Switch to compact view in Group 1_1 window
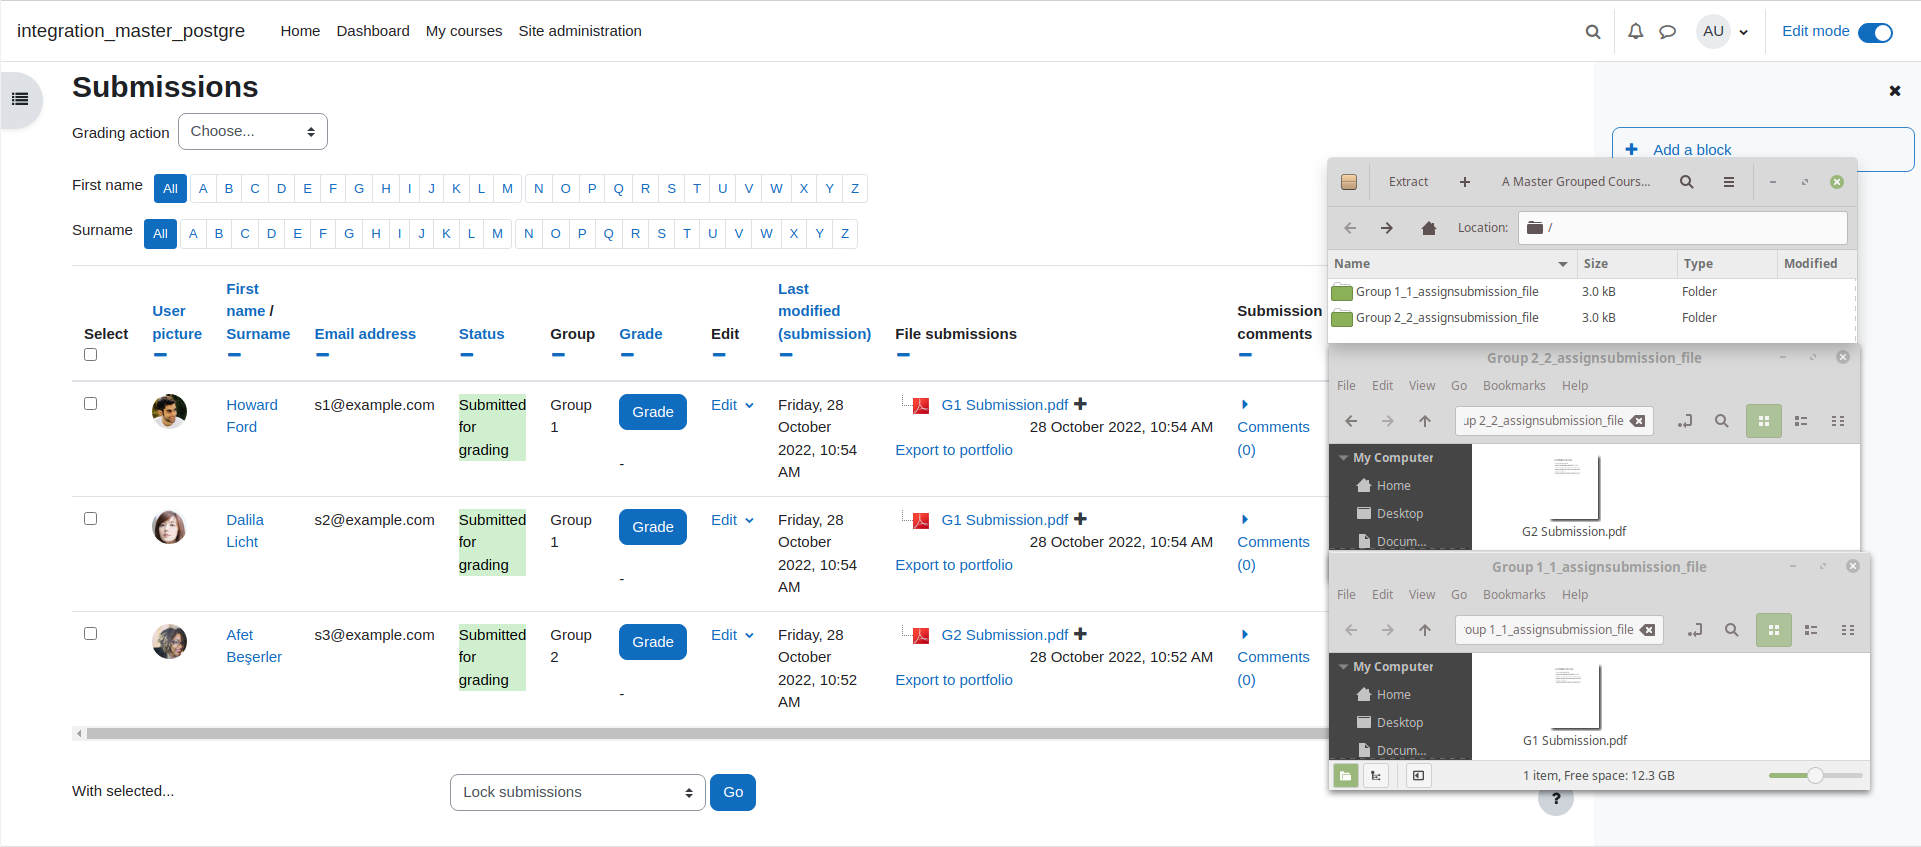 click(1848, 630)
